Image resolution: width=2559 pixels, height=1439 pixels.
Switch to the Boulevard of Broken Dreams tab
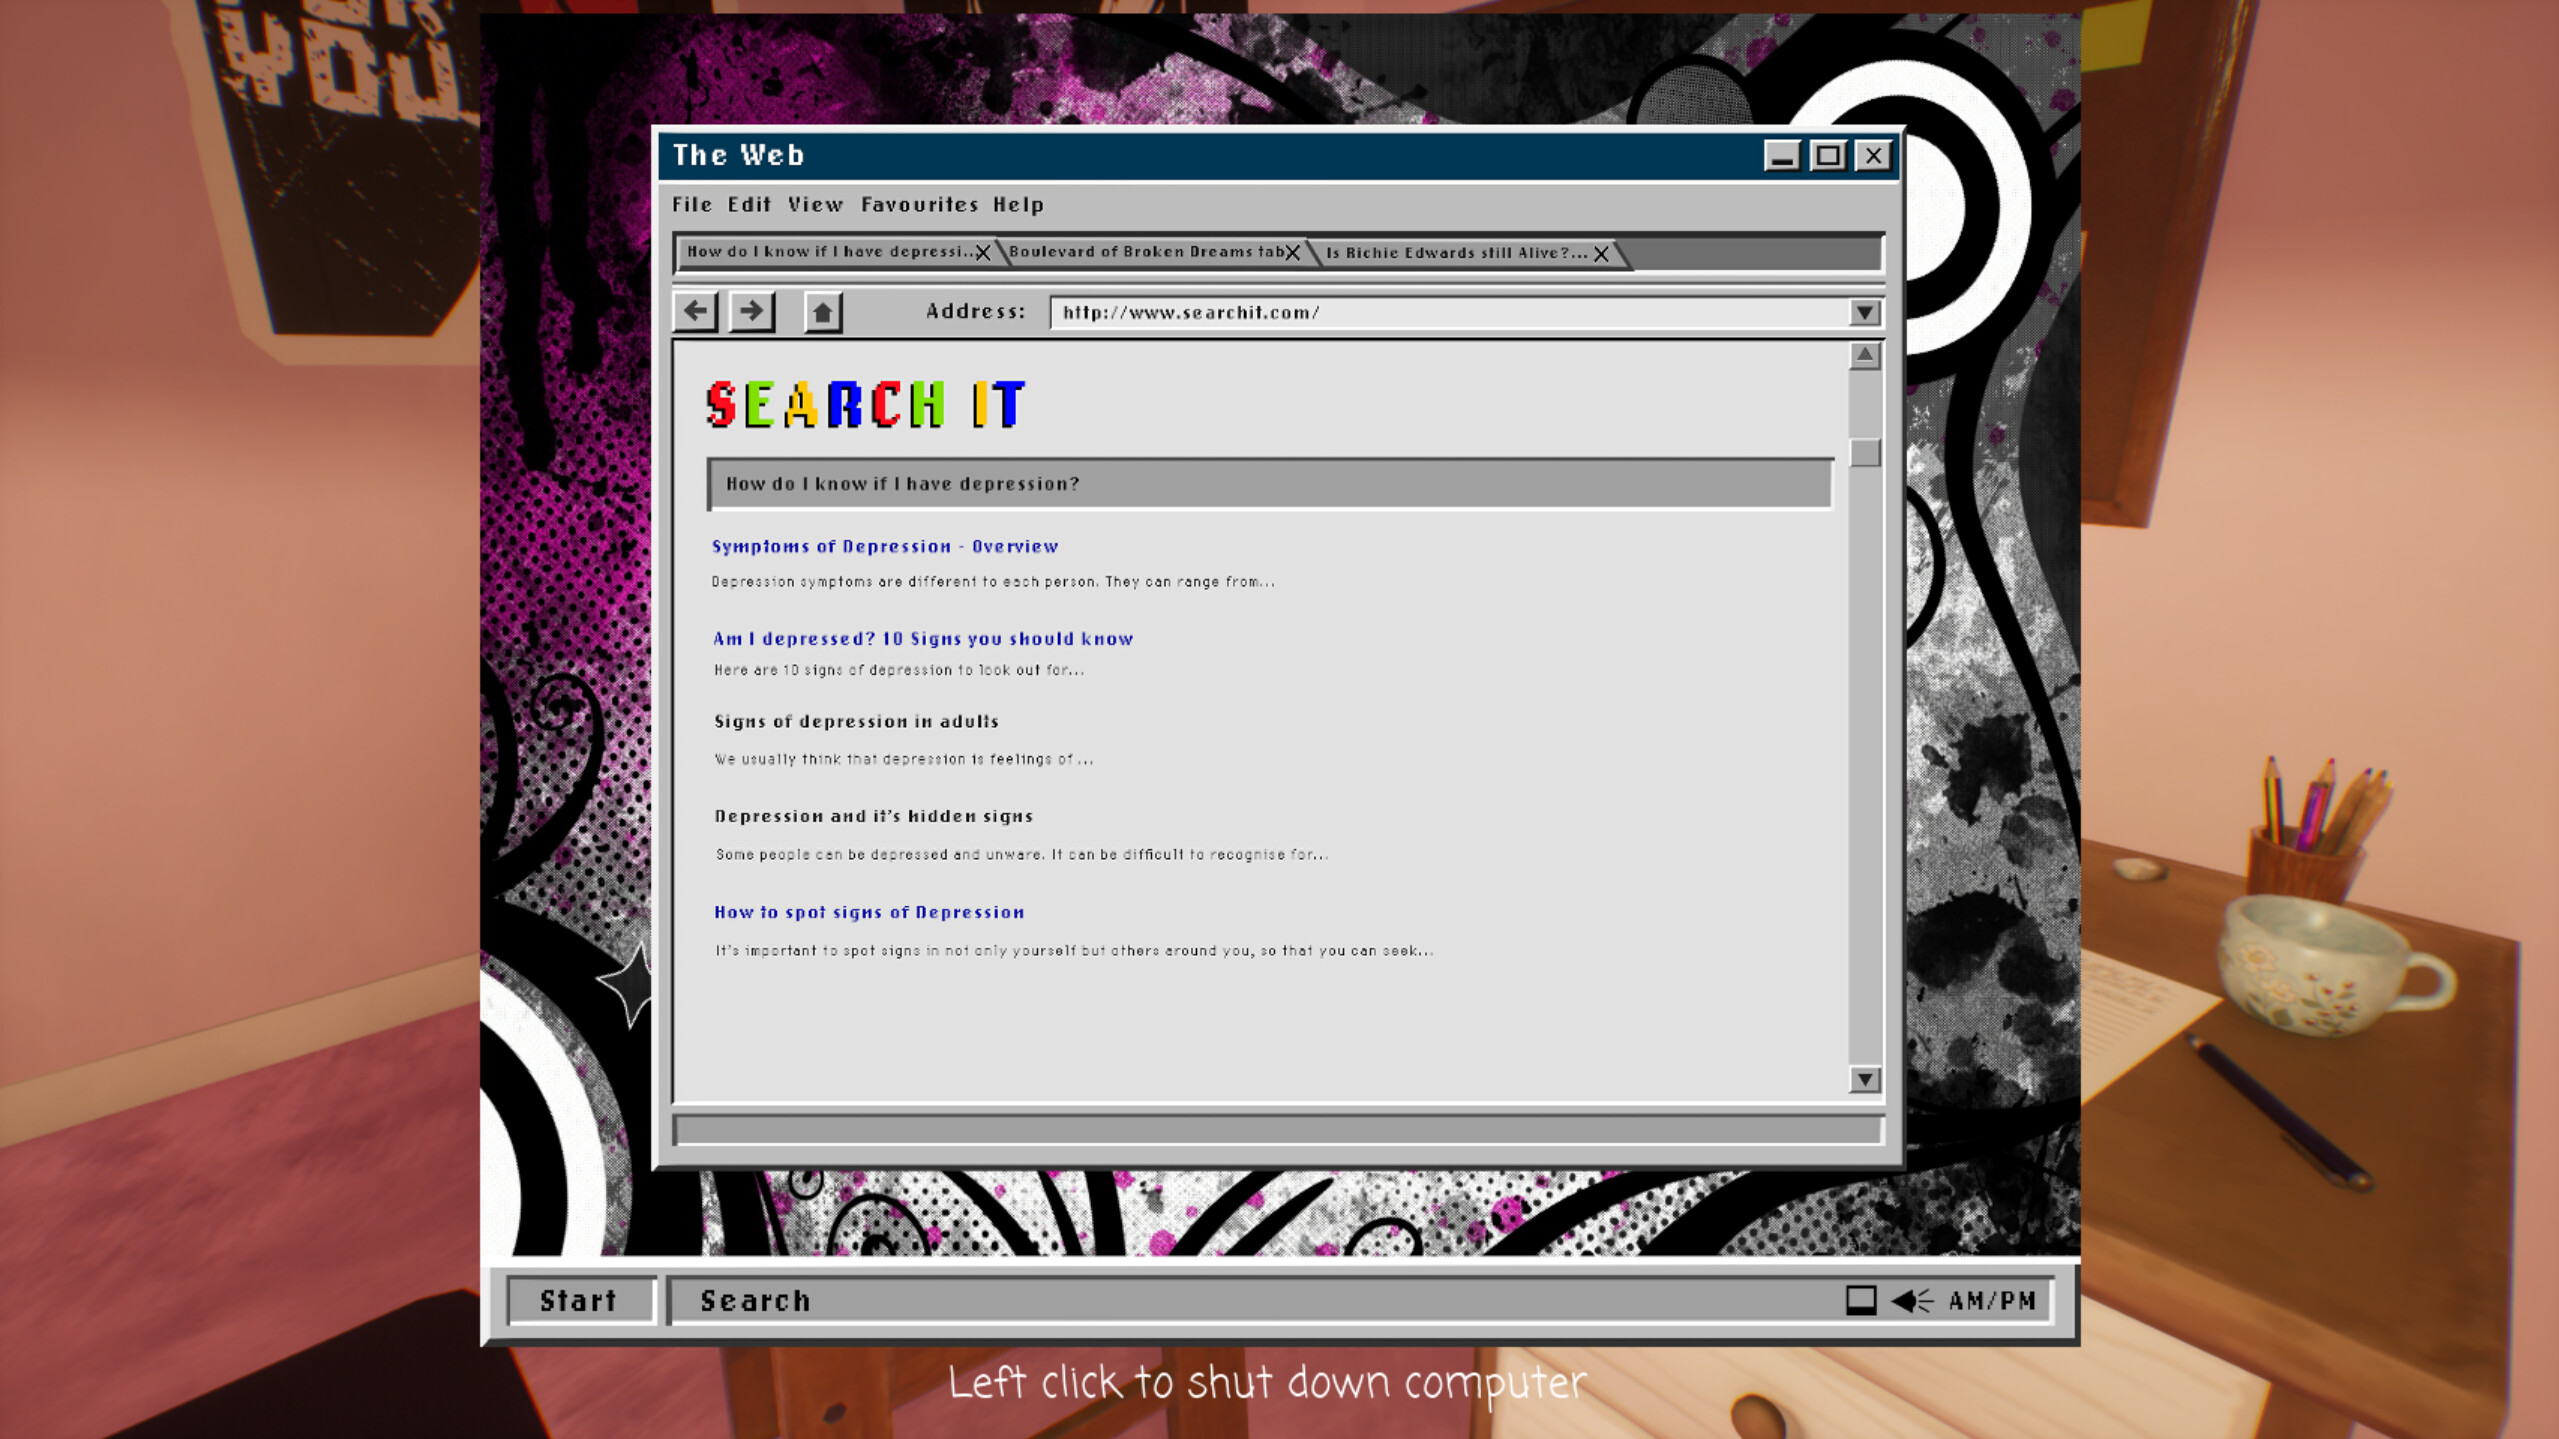1146,252
